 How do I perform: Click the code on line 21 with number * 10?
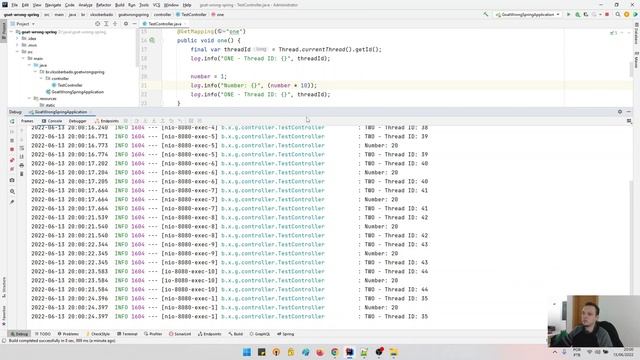coord(253,85)
